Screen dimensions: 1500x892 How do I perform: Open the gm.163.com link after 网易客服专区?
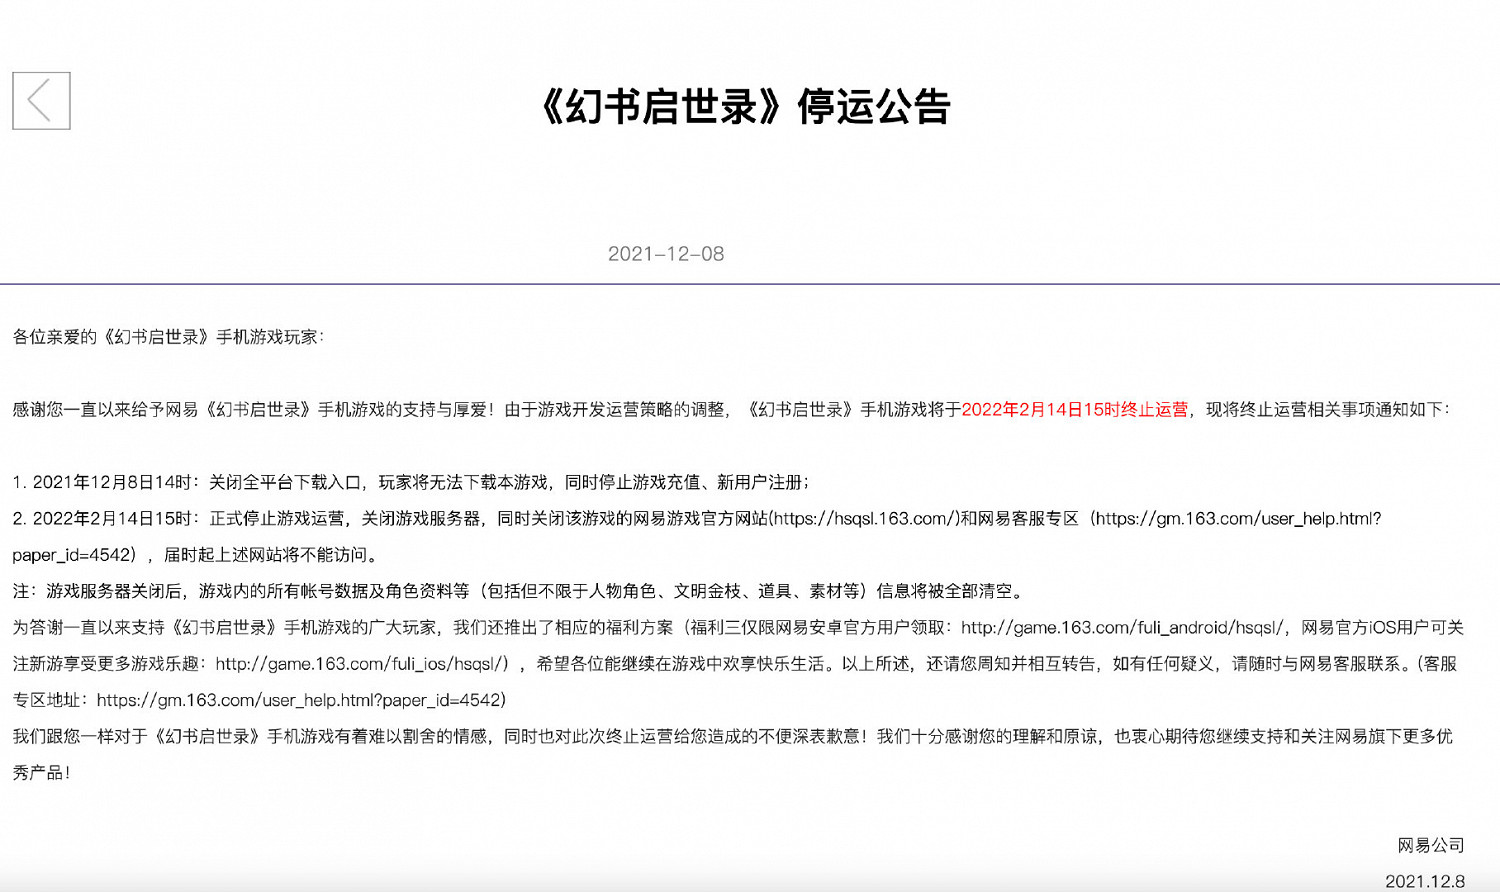1238,518
